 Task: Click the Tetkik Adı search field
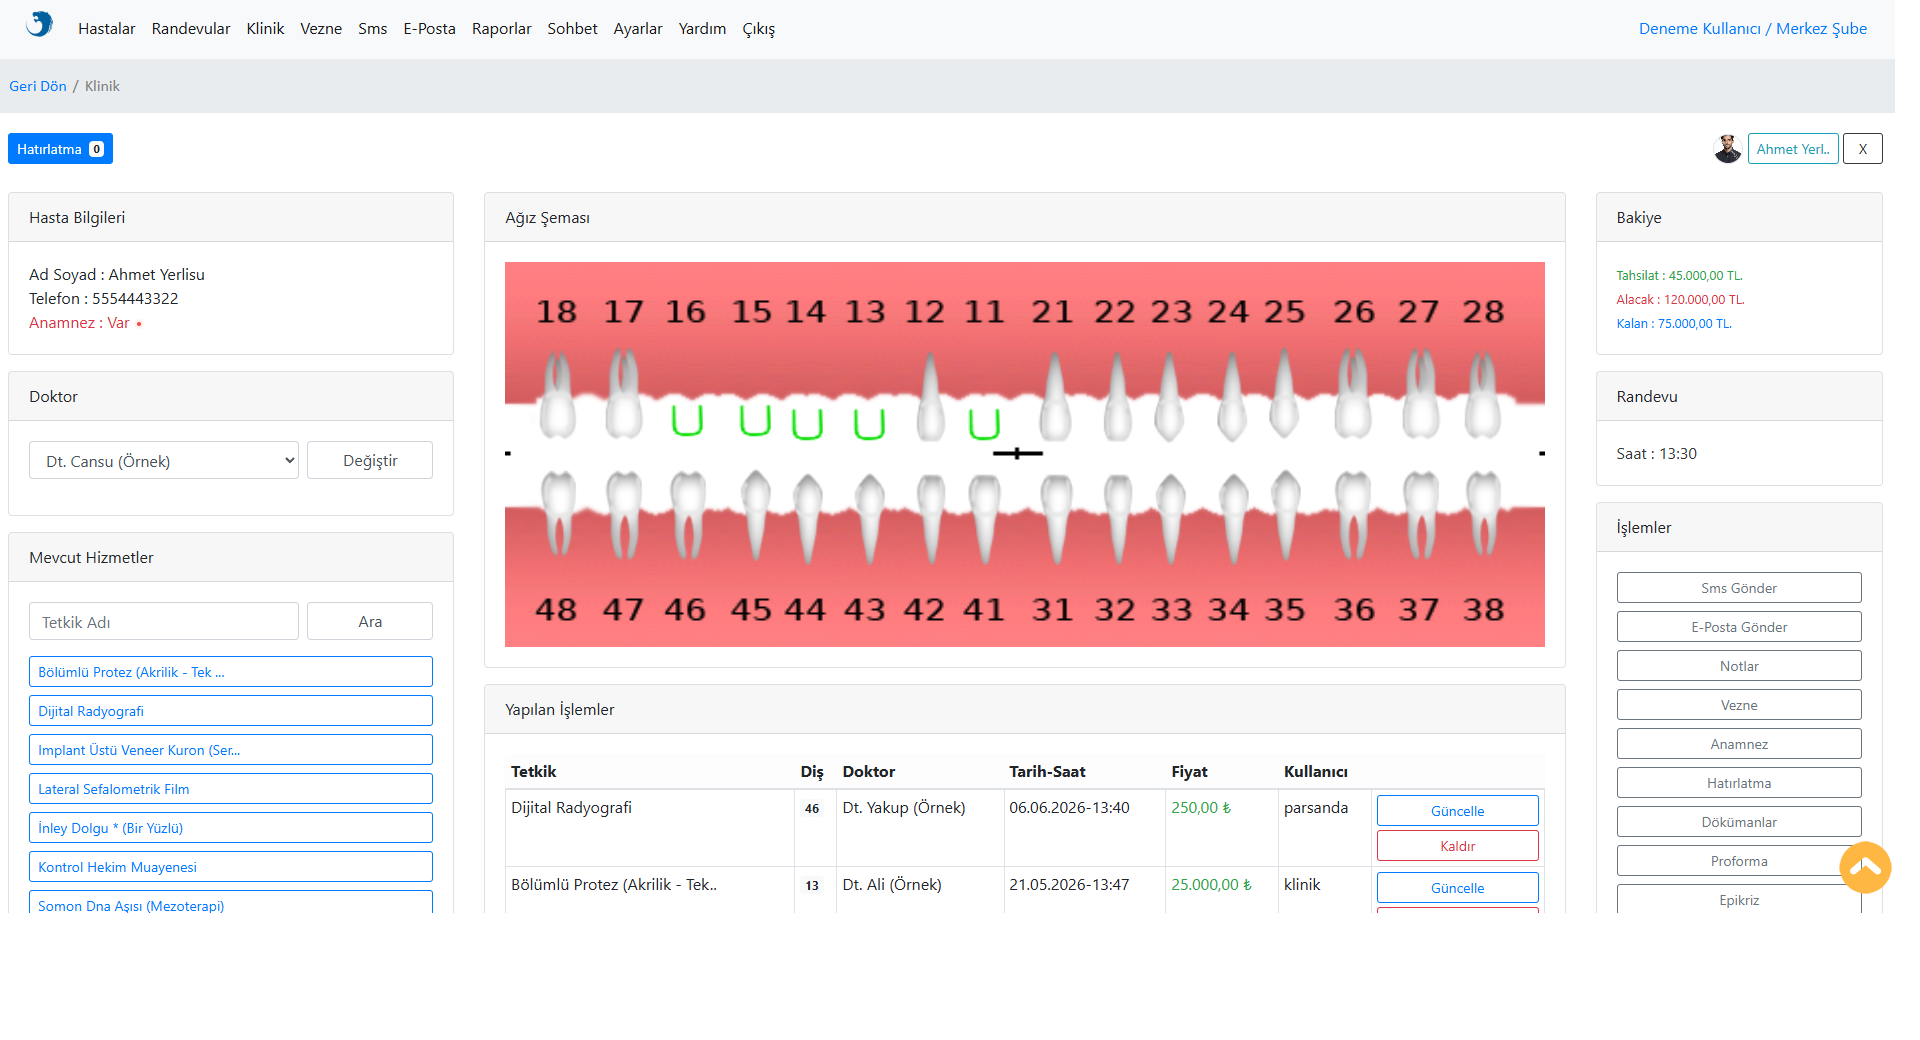(164, 622)
